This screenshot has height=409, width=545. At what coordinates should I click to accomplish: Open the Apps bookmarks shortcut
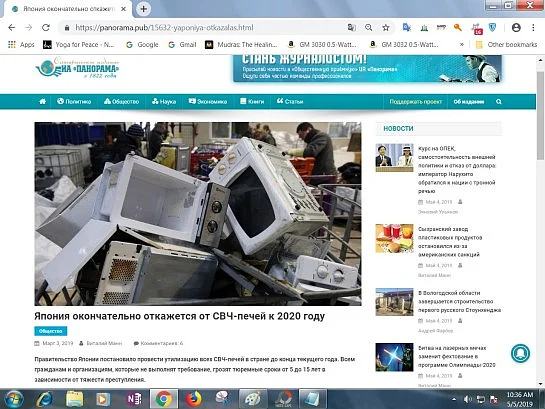21,44
